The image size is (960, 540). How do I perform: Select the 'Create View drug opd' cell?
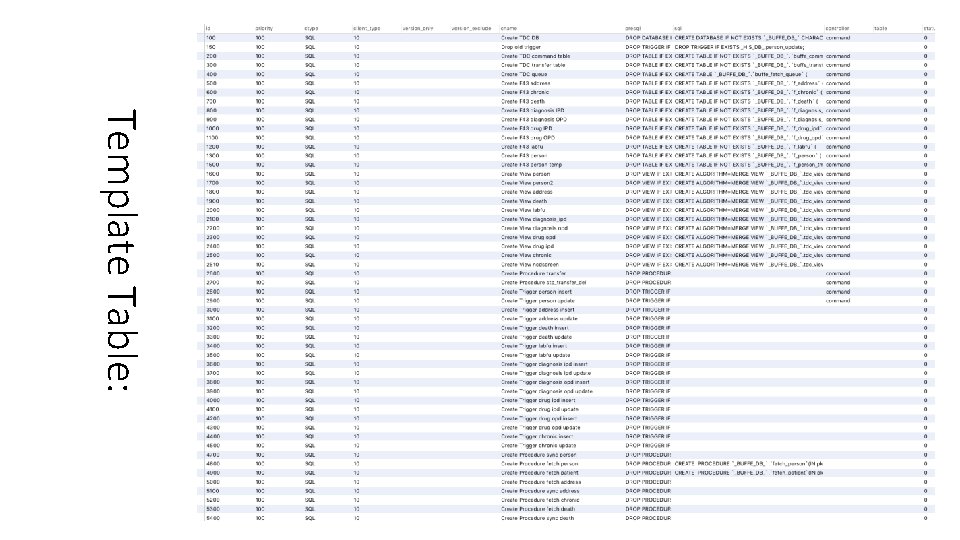(x=528, y=238)
